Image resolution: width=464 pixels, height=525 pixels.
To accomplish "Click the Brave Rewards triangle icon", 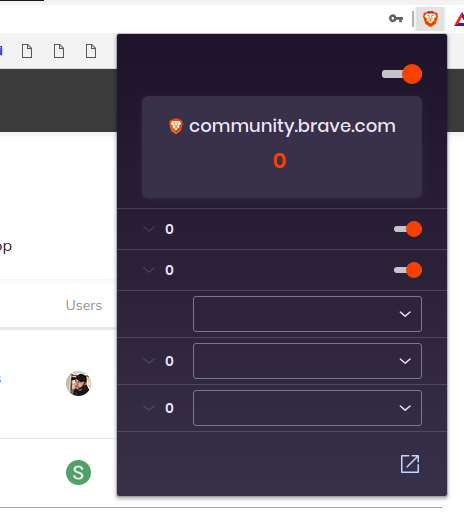I will click(x=459, y=19).
